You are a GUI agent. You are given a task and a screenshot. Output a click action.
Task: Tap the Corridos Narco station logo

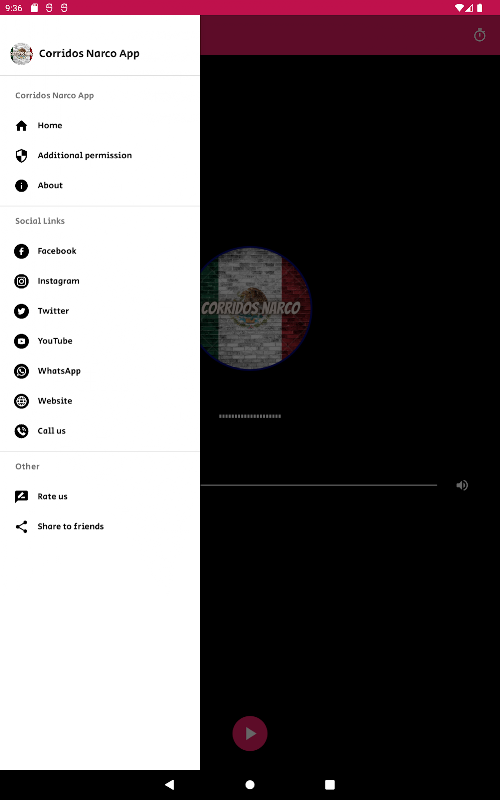255,308
